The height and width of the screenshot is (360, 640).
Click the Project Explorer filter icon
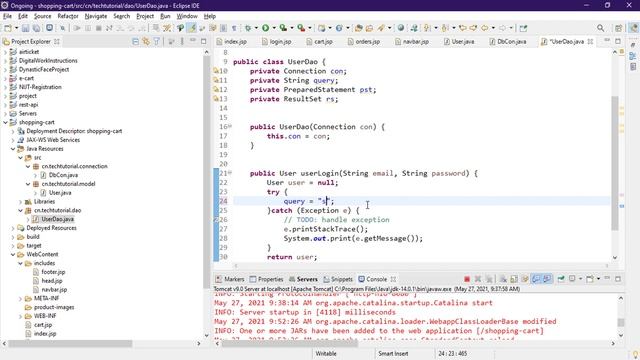coord(156,41)
